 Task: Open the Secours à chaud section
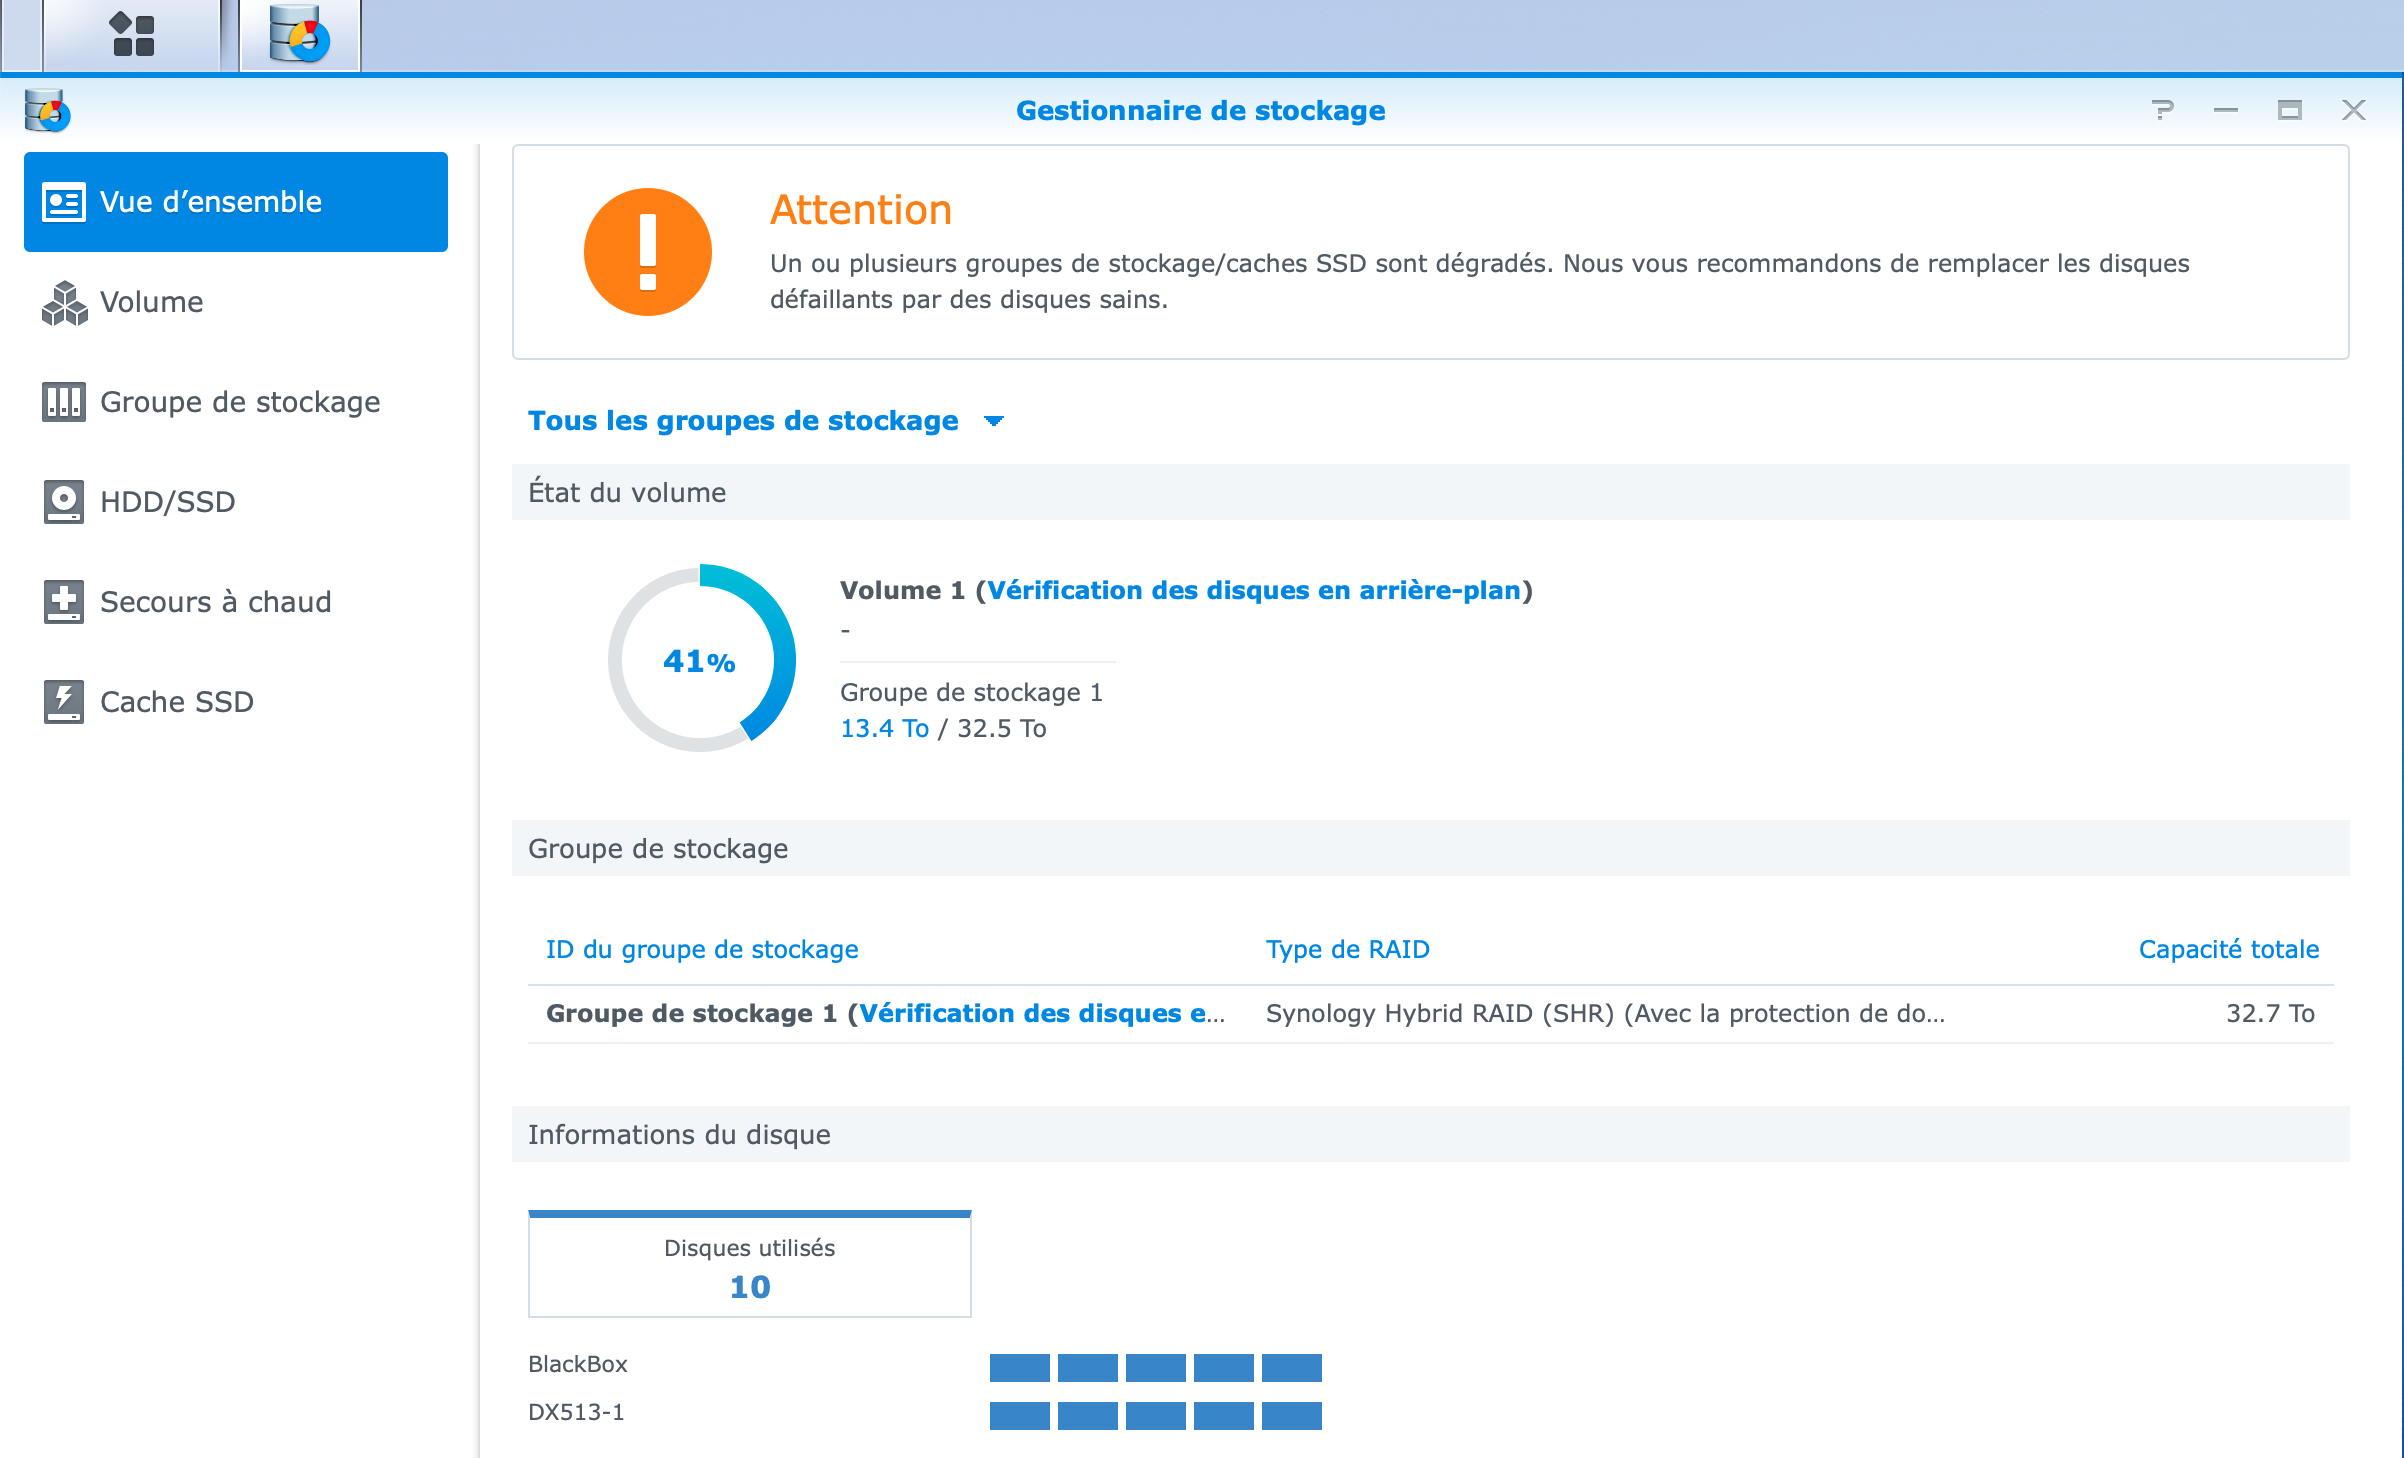[236, 602]
